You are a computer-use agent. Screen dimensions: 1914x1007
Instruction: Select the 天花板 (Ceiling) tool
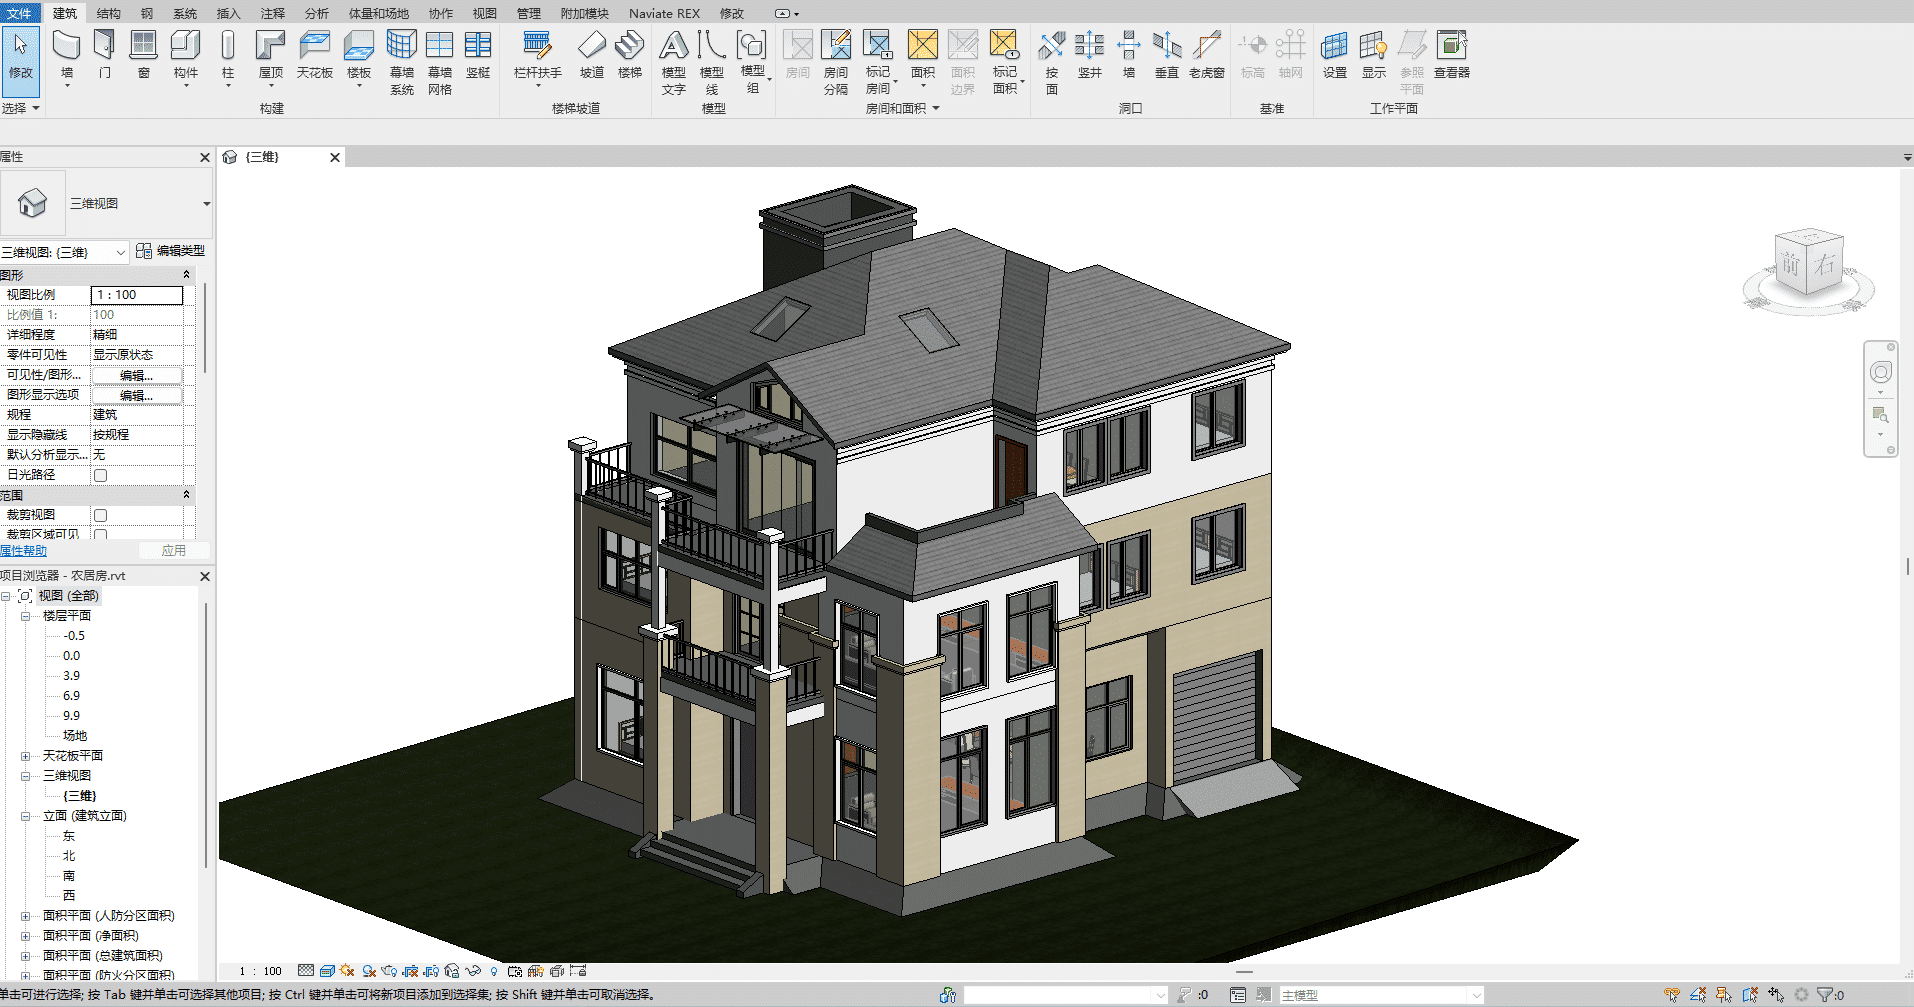point(314,55)
